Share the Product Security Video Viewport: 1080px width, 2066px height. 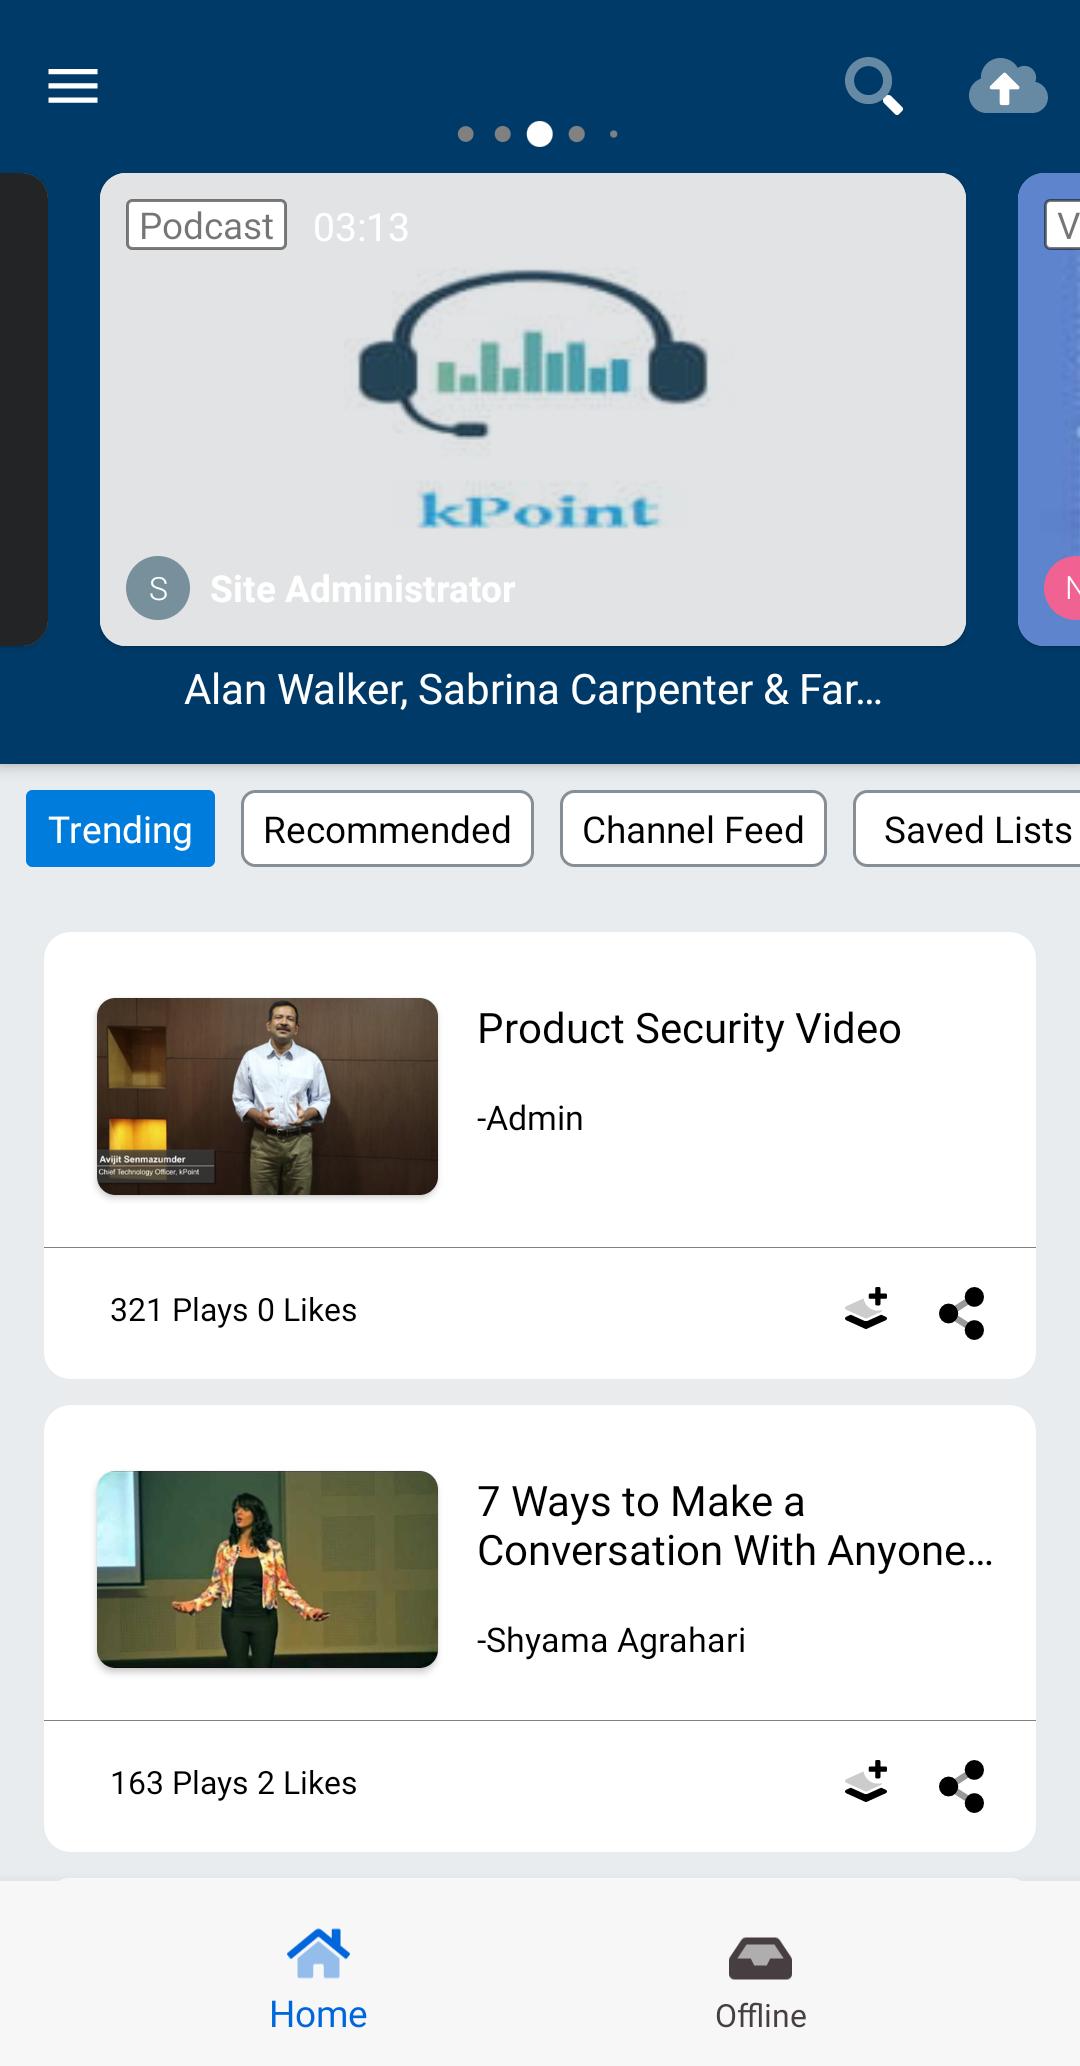(x=962, y=1312)
